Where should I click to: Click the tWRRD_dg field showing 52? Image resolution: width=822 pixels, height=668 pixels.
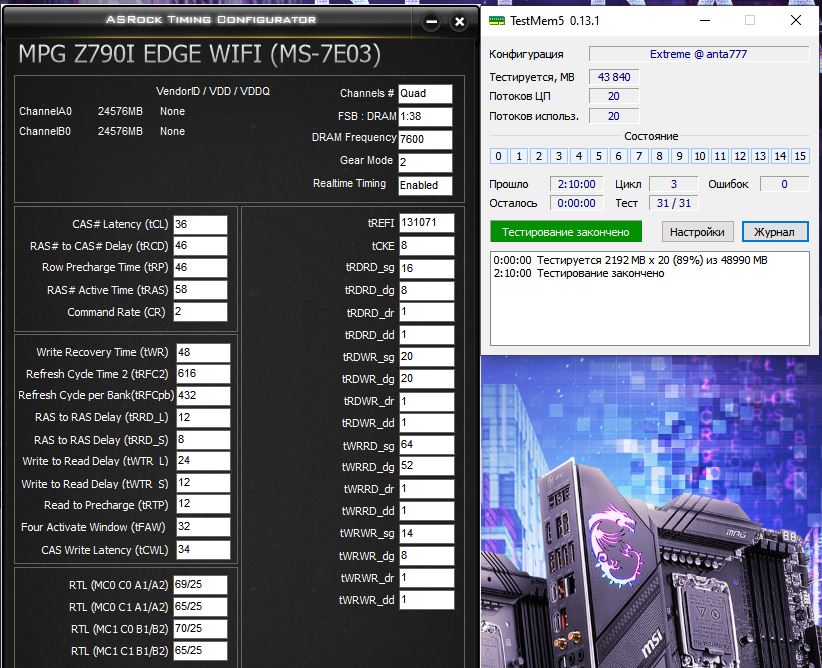click(x=427, y=466)
